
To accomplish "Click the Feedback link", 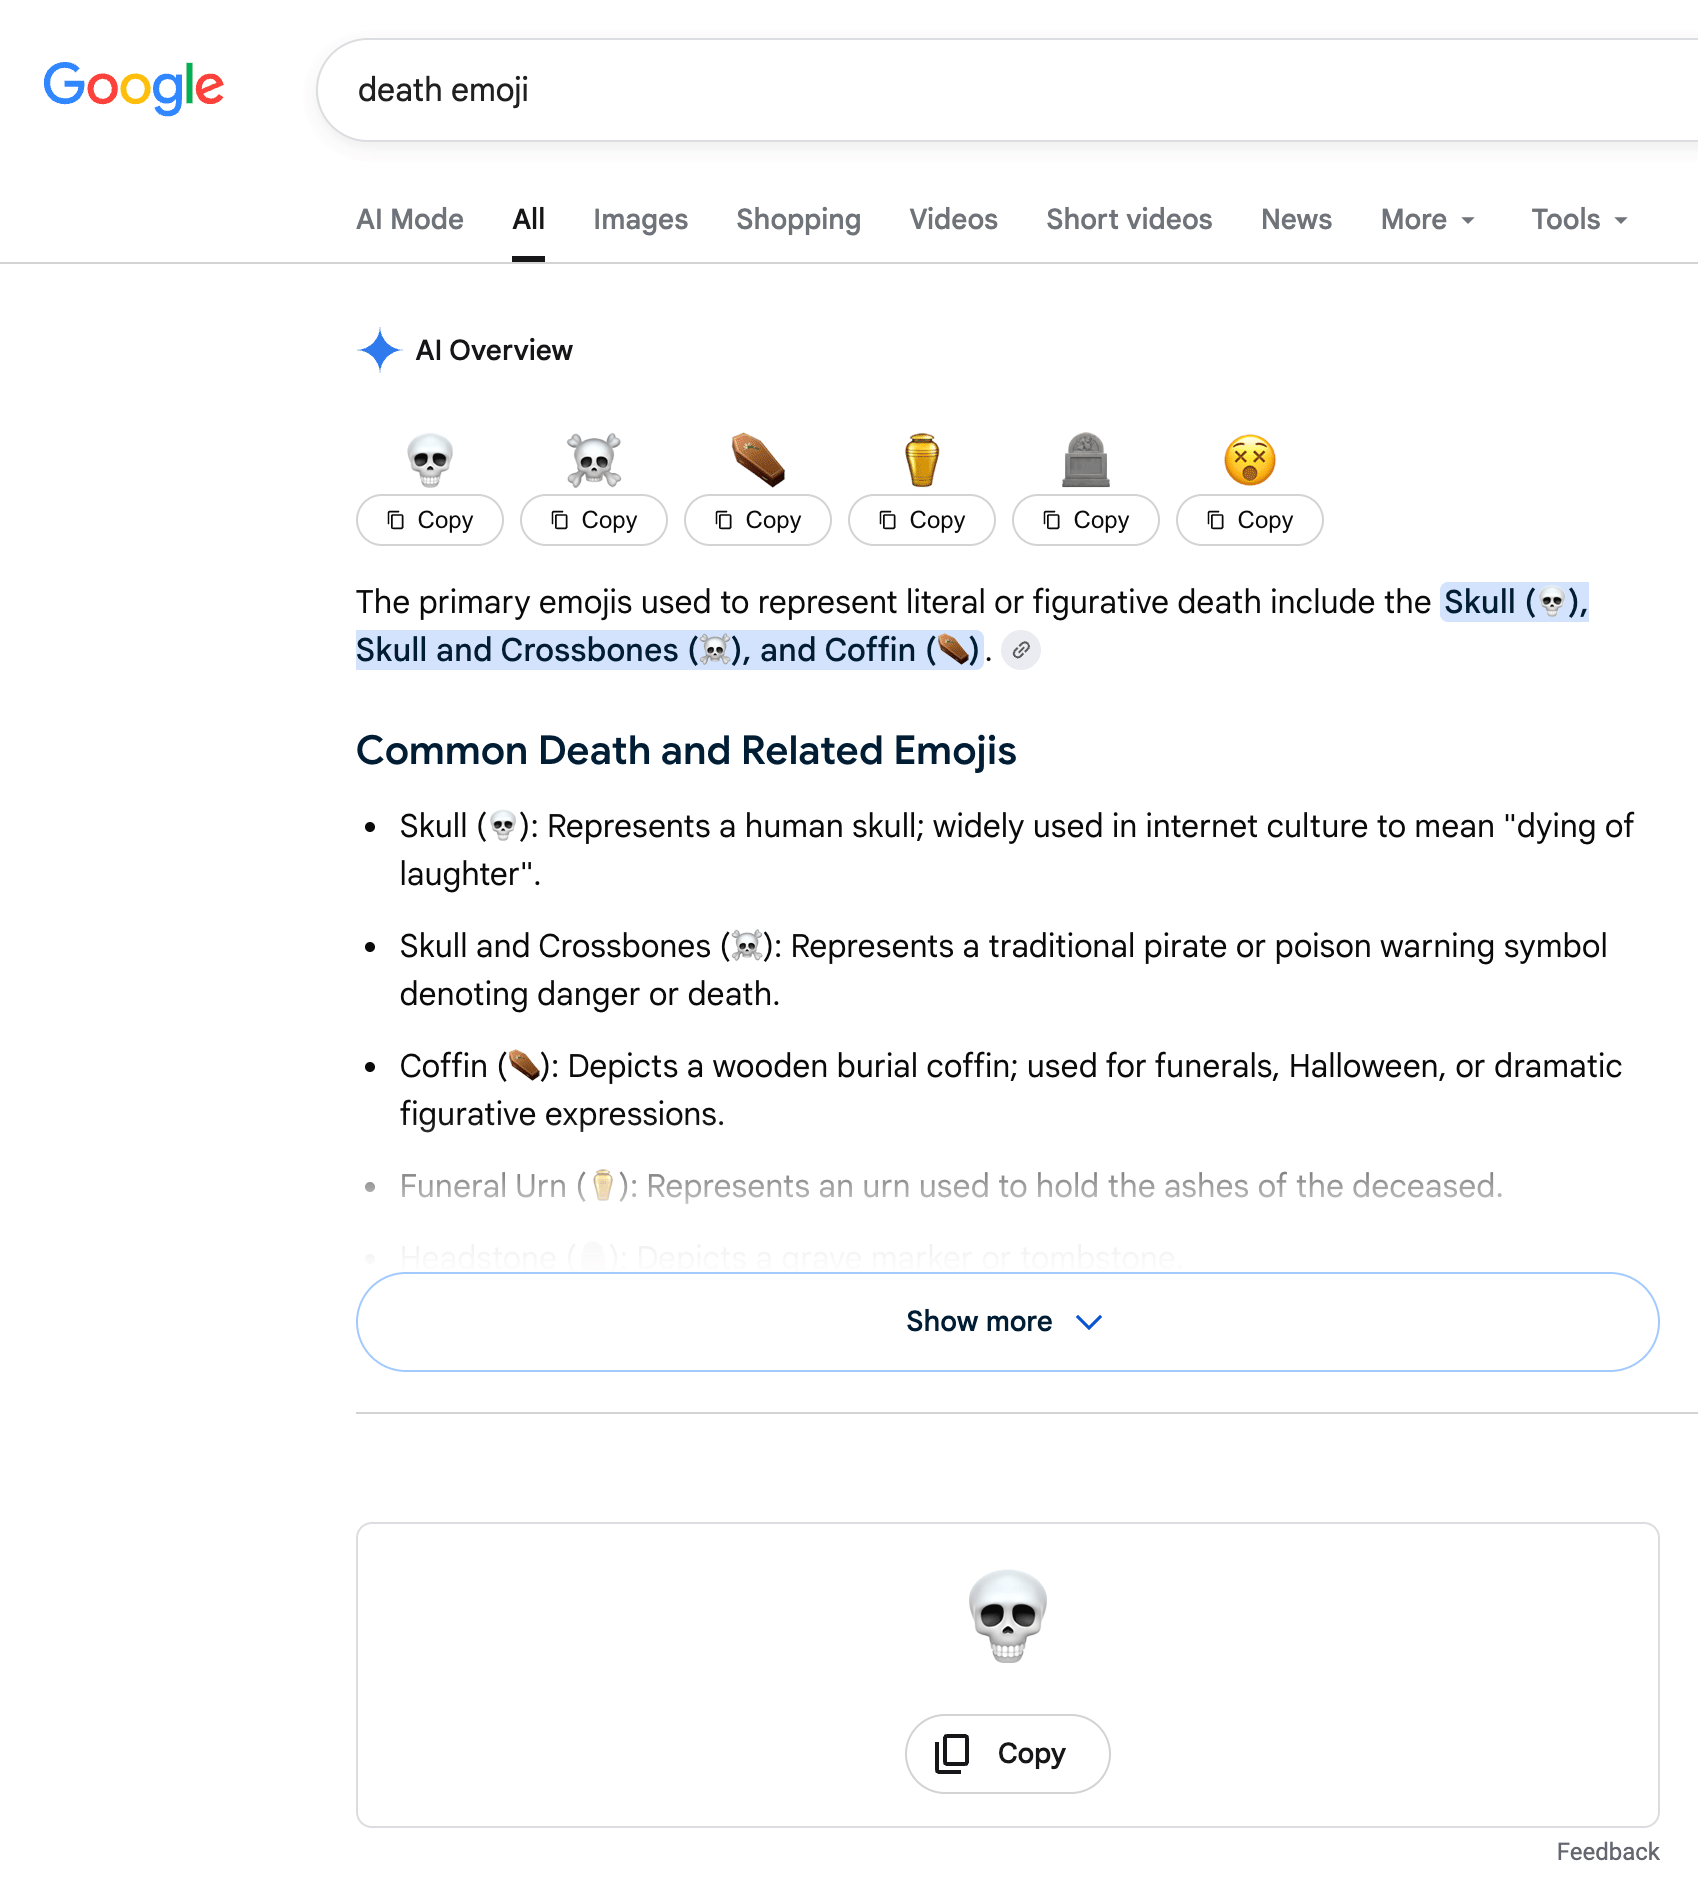I will (1607, 1851).
